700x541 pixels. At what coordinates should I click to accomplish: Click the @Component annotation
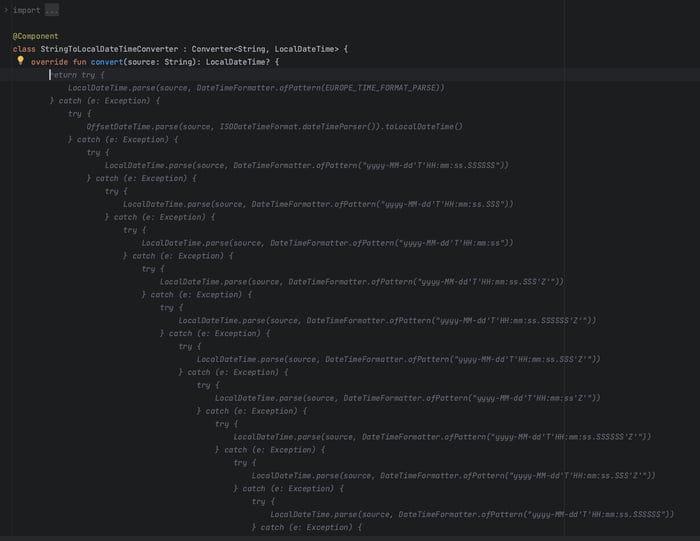(x=35, y=36)
